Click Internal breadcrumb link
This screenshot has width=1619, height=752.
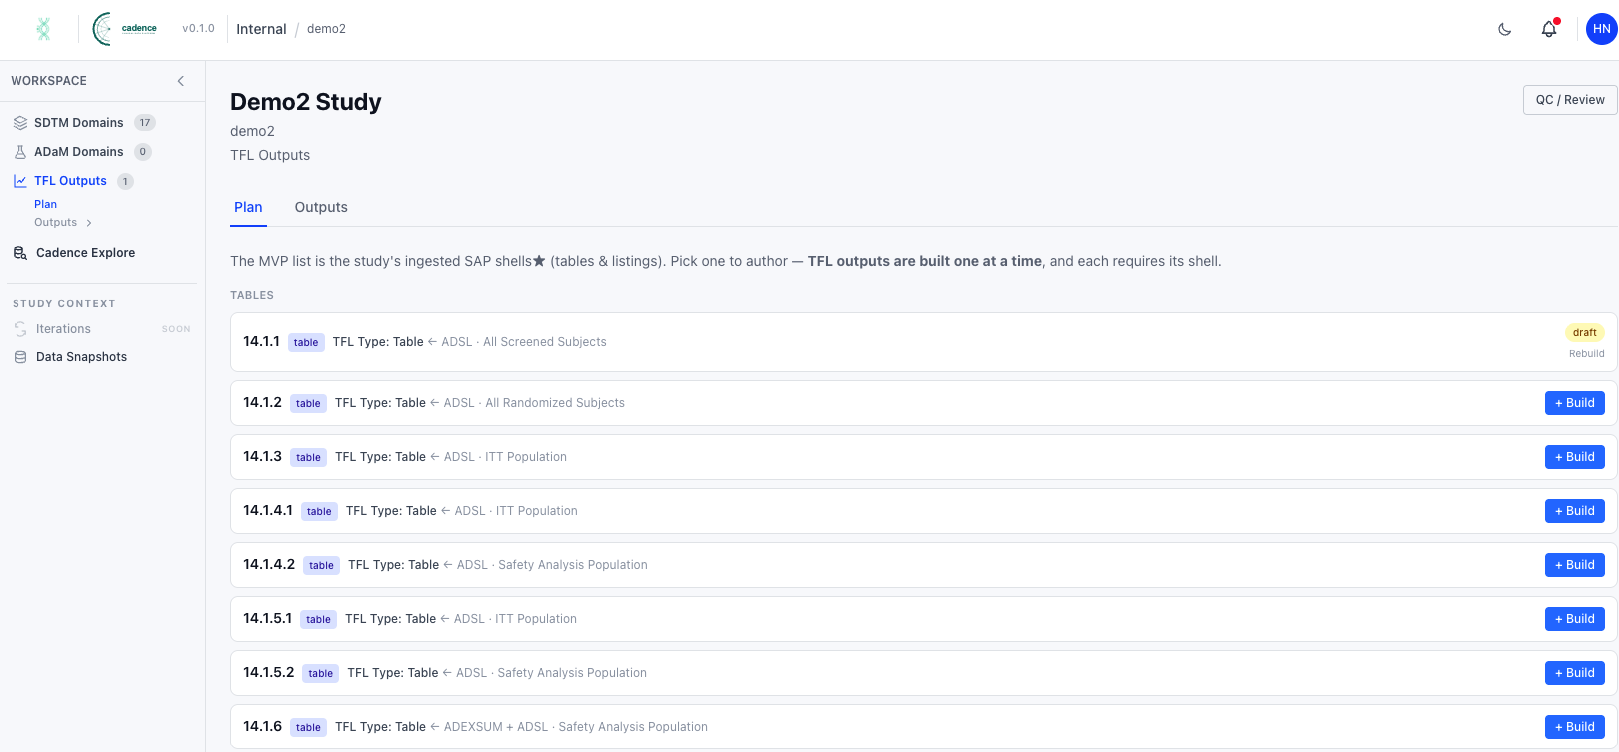[261, 29]
